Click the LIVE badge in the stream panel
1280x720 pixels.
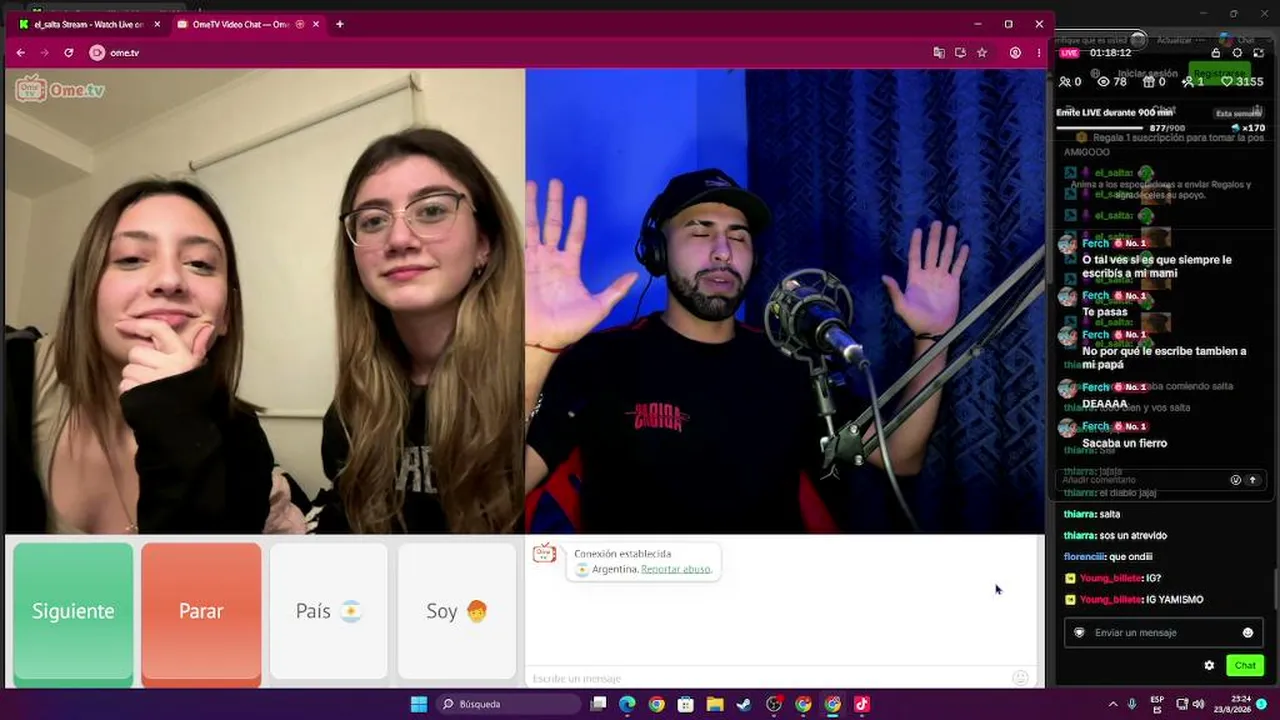1070,53
